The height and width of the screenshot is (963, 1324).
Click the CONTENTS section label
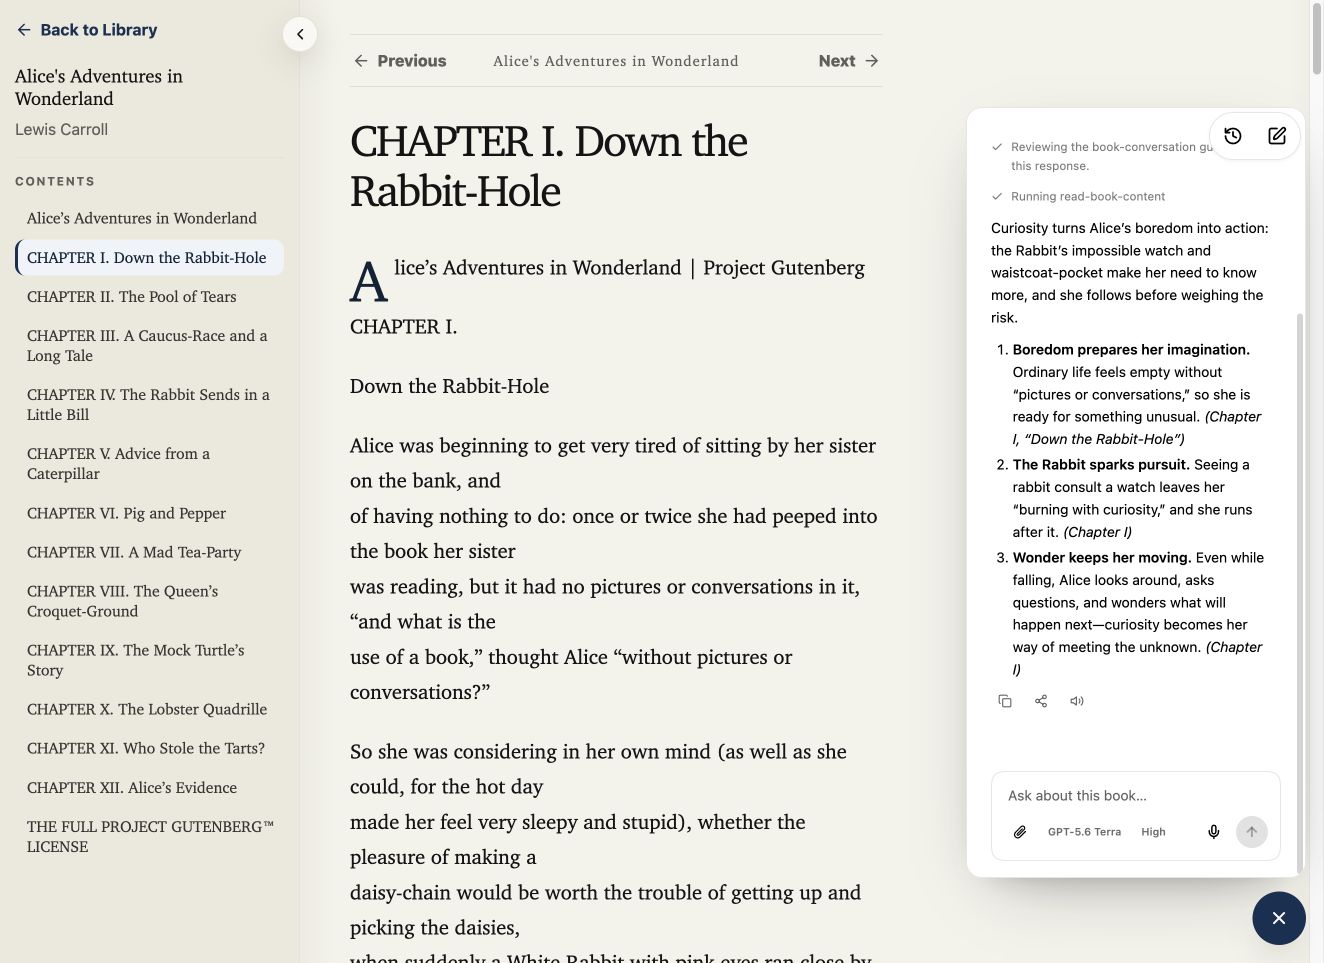55,181
